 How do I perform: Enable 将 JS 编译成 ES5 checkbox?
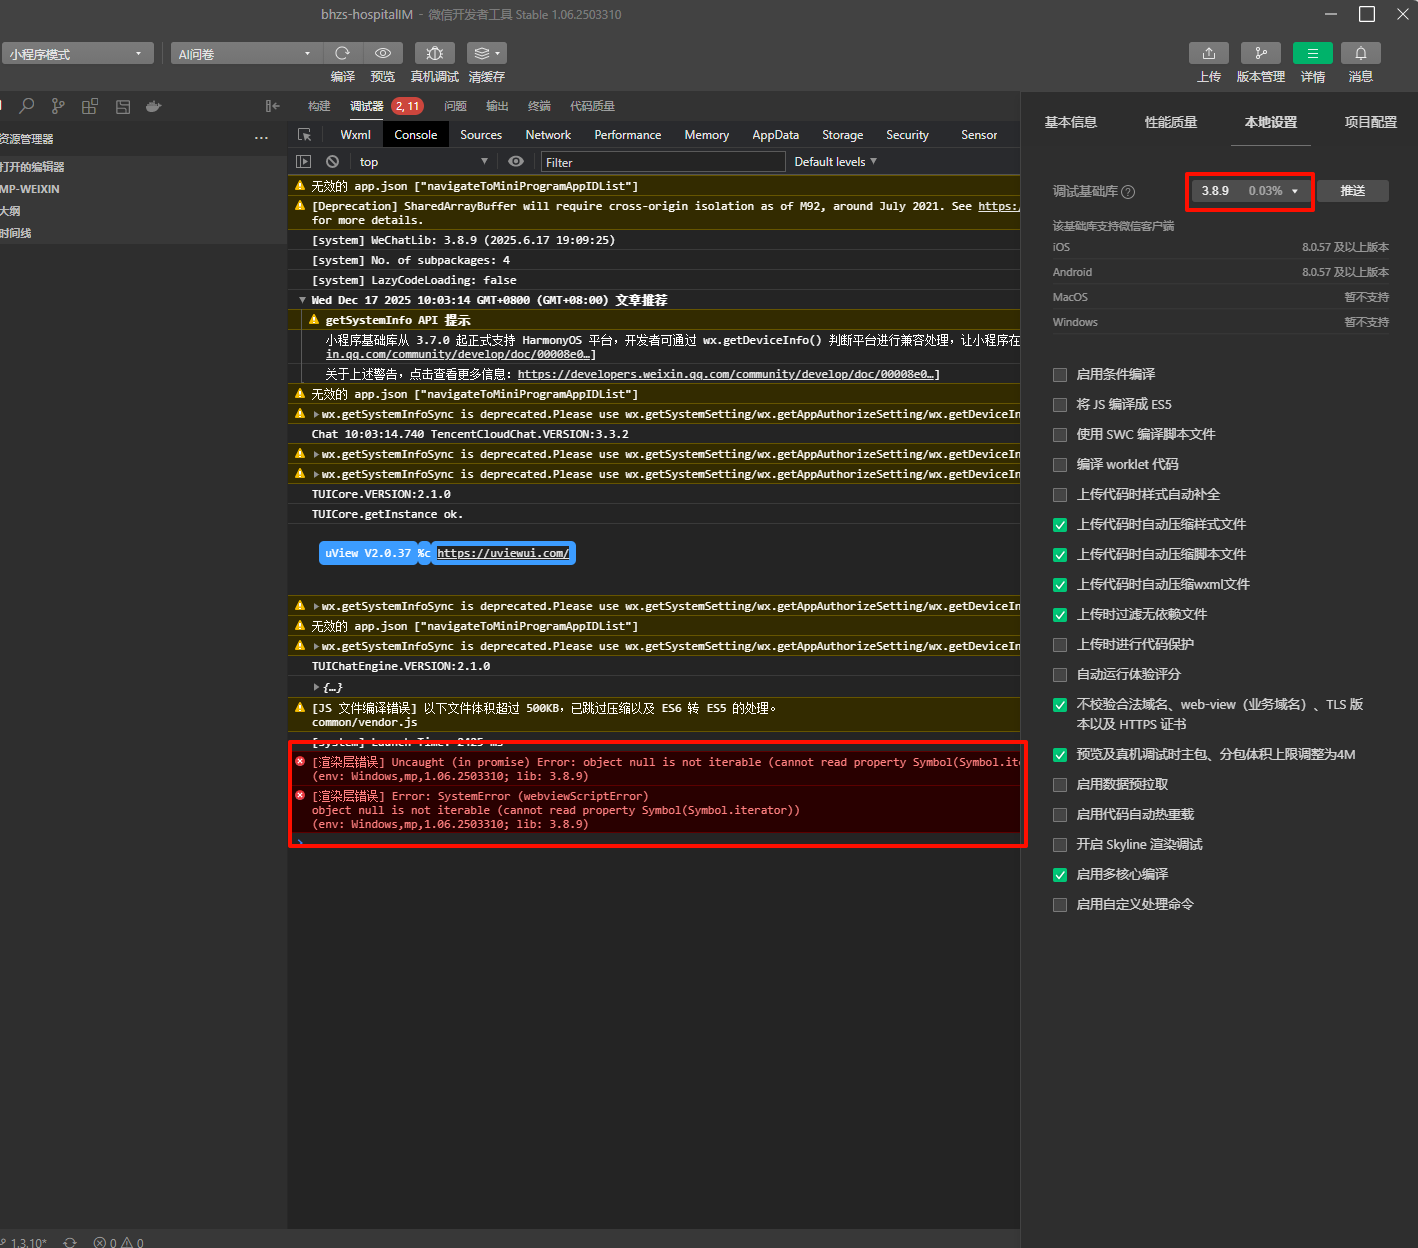point(1060,405)
